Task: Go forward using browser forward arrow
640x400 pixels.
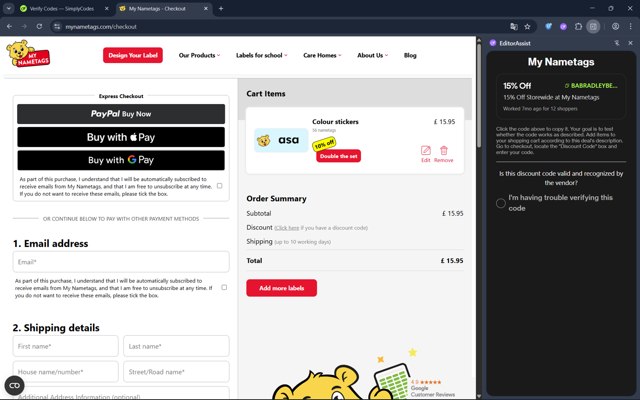Action: click(24, 27)
